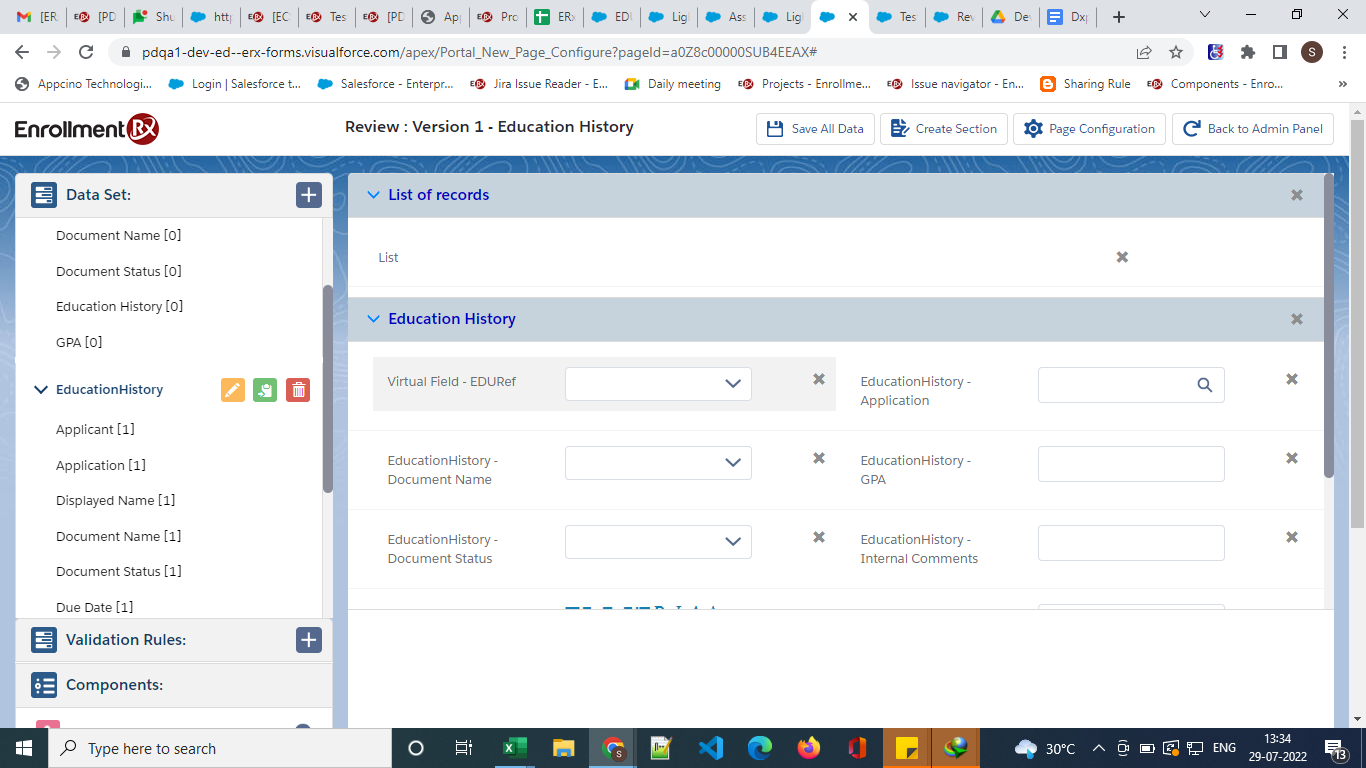Open Visual Studio Code from the taskbar

coord(711,748)
